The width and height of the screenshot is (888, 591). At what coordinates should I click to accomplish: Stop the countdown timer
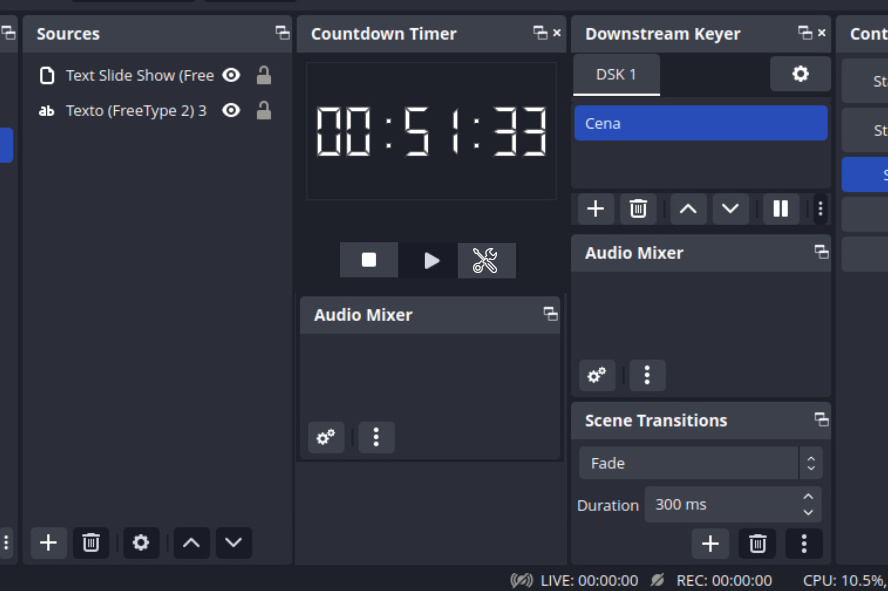point(369,260)
